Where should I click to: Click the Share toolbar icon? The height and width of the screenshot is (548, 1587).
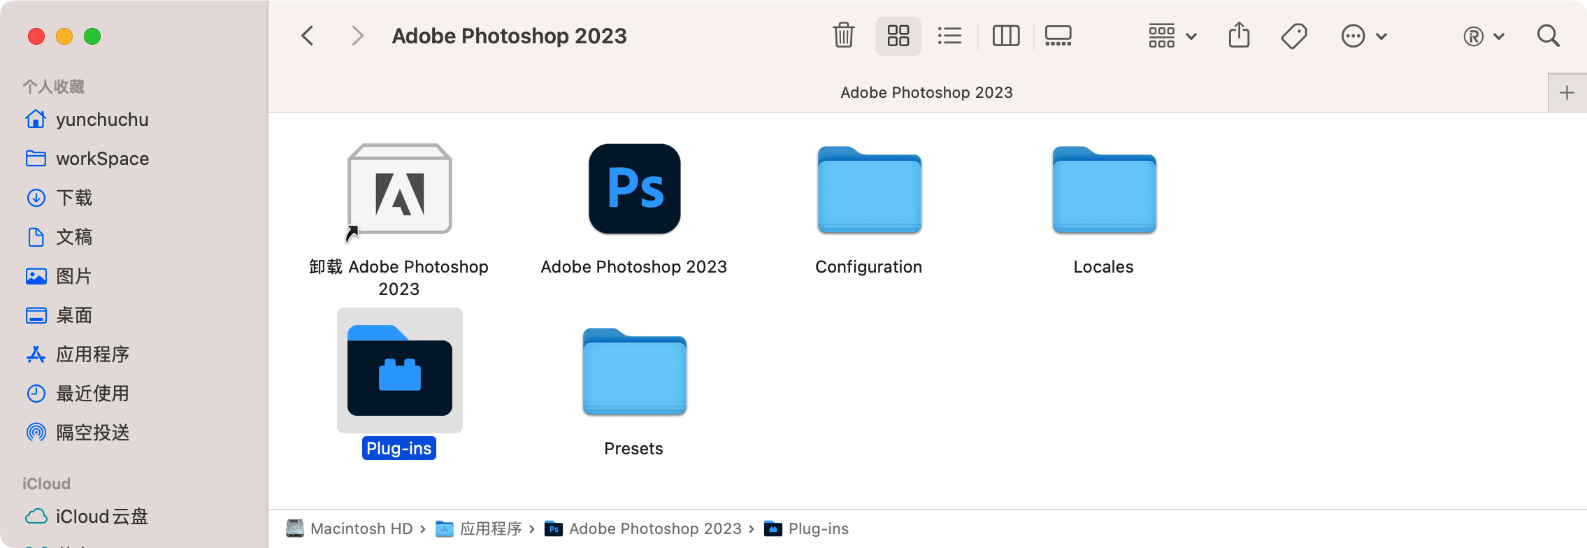point(1239,36)
